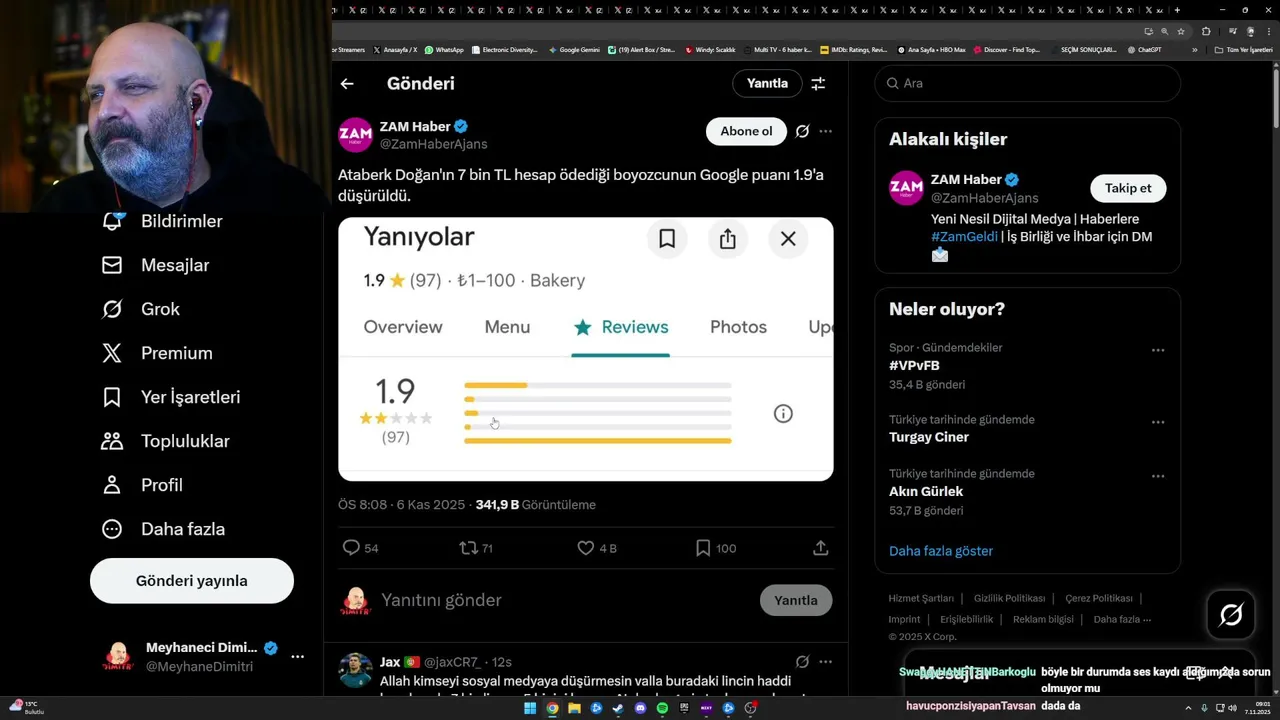Open options dots for Akın Gürlek trend
Viewport: 1280px width, 720px height.
click(1158, 476)
